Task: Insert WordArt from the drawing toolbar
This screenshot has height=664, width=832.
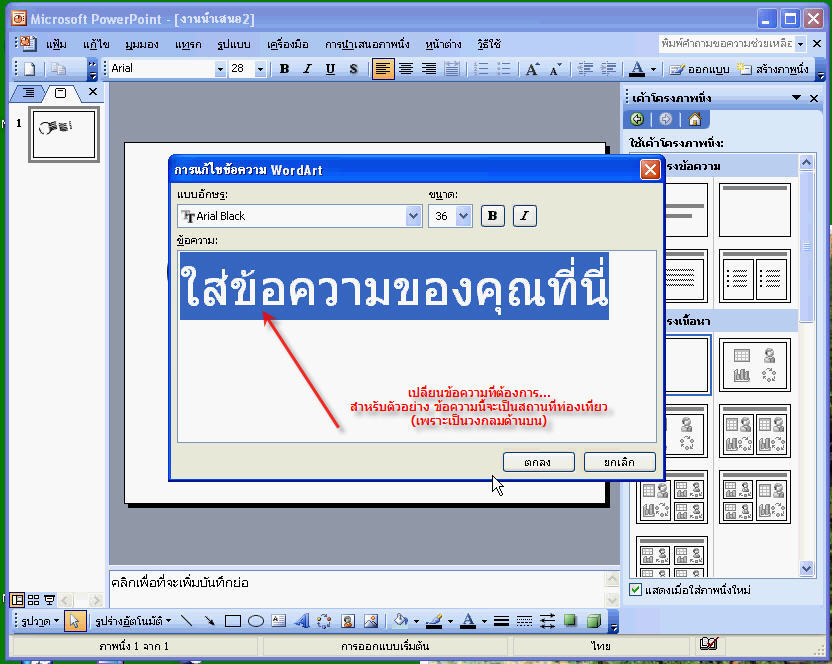Action: (301, 621)
